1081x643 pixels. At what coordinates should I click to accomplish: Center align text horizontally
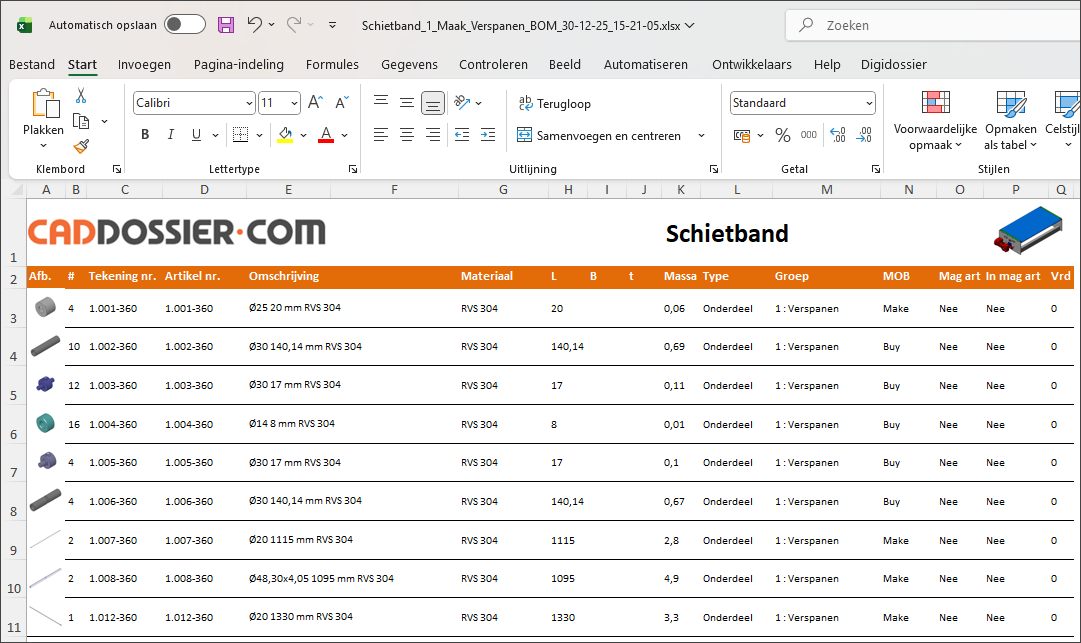(407, 135)
